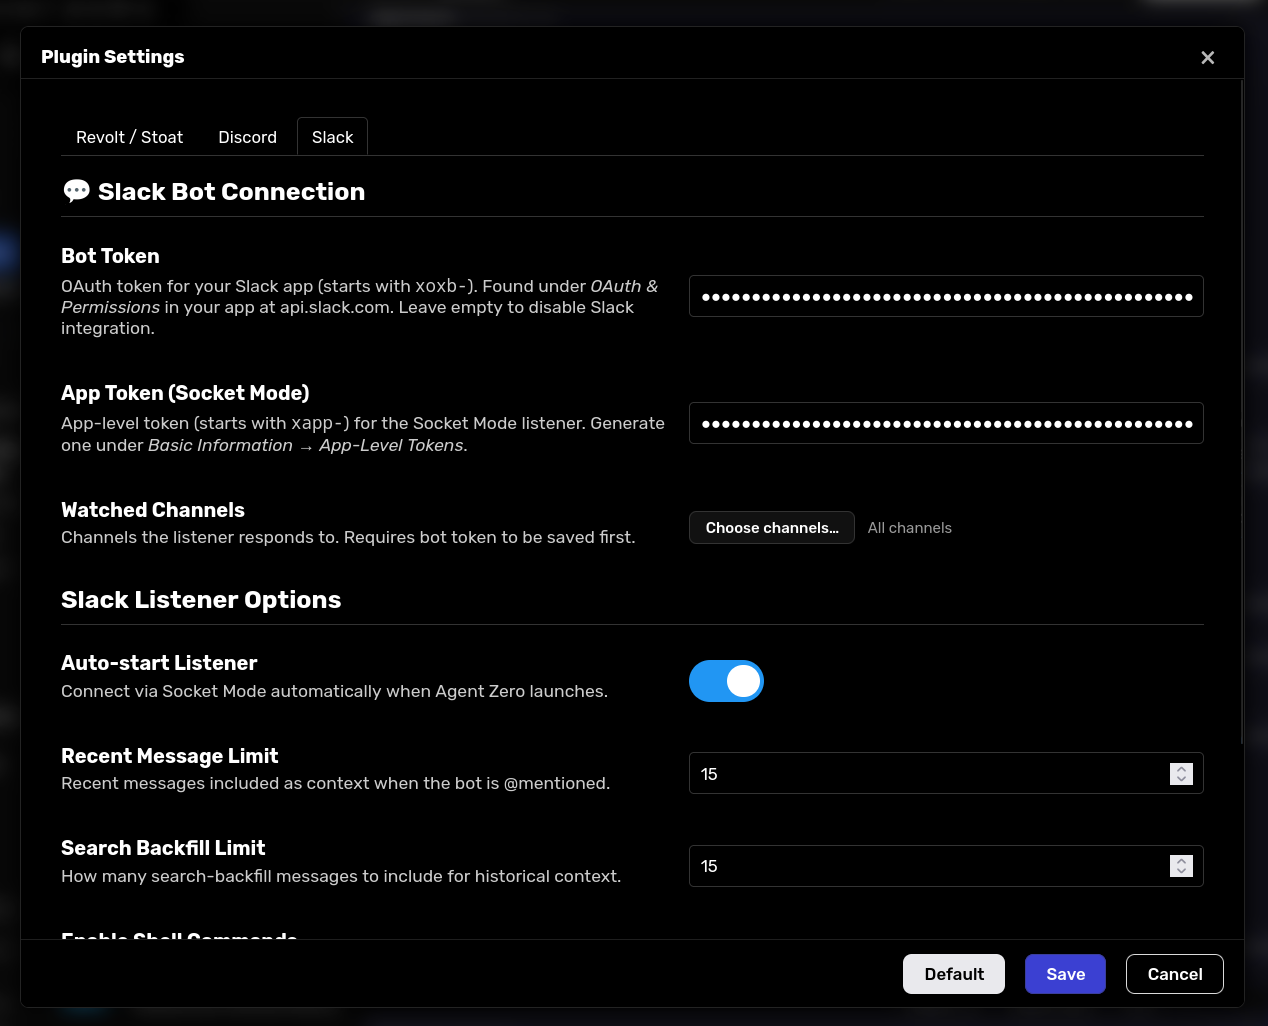The width and height of the screenshot is (1268, 1026).
Task: Open the Choose channels picker
Action: (x=772, y=528)
